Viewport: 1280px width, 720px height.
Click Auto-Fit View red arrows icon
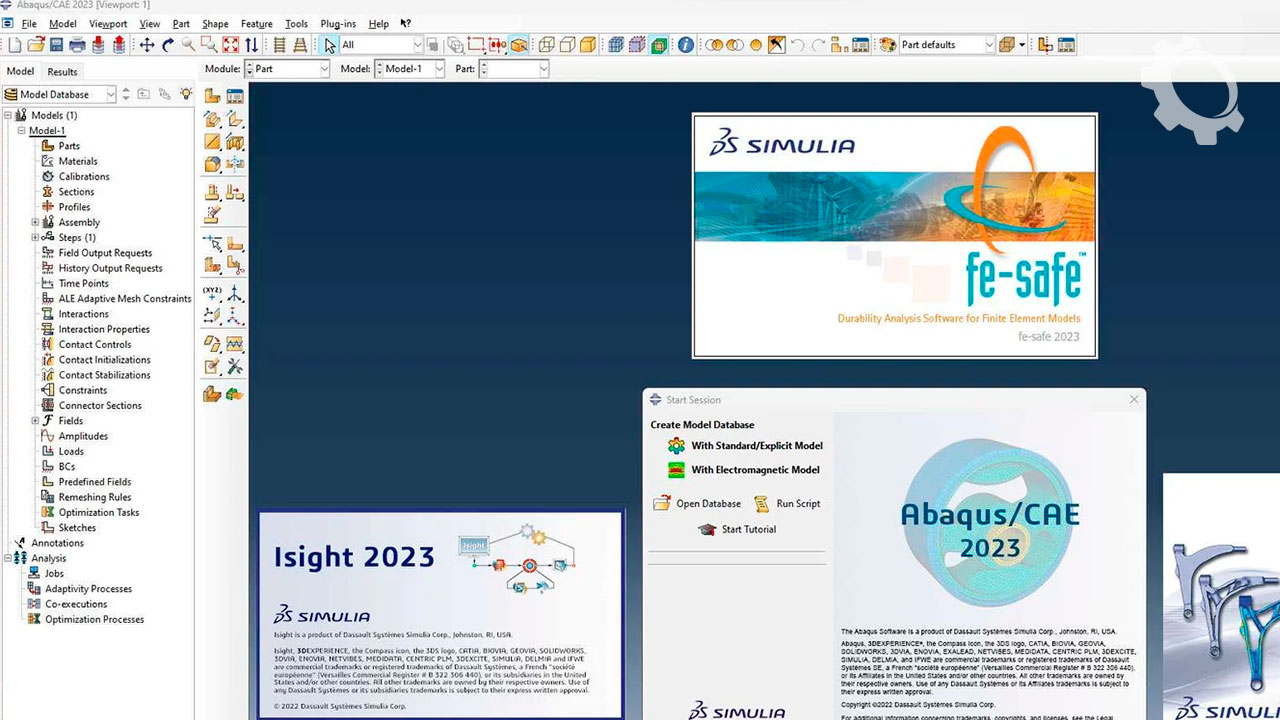(x=231, y=45)
